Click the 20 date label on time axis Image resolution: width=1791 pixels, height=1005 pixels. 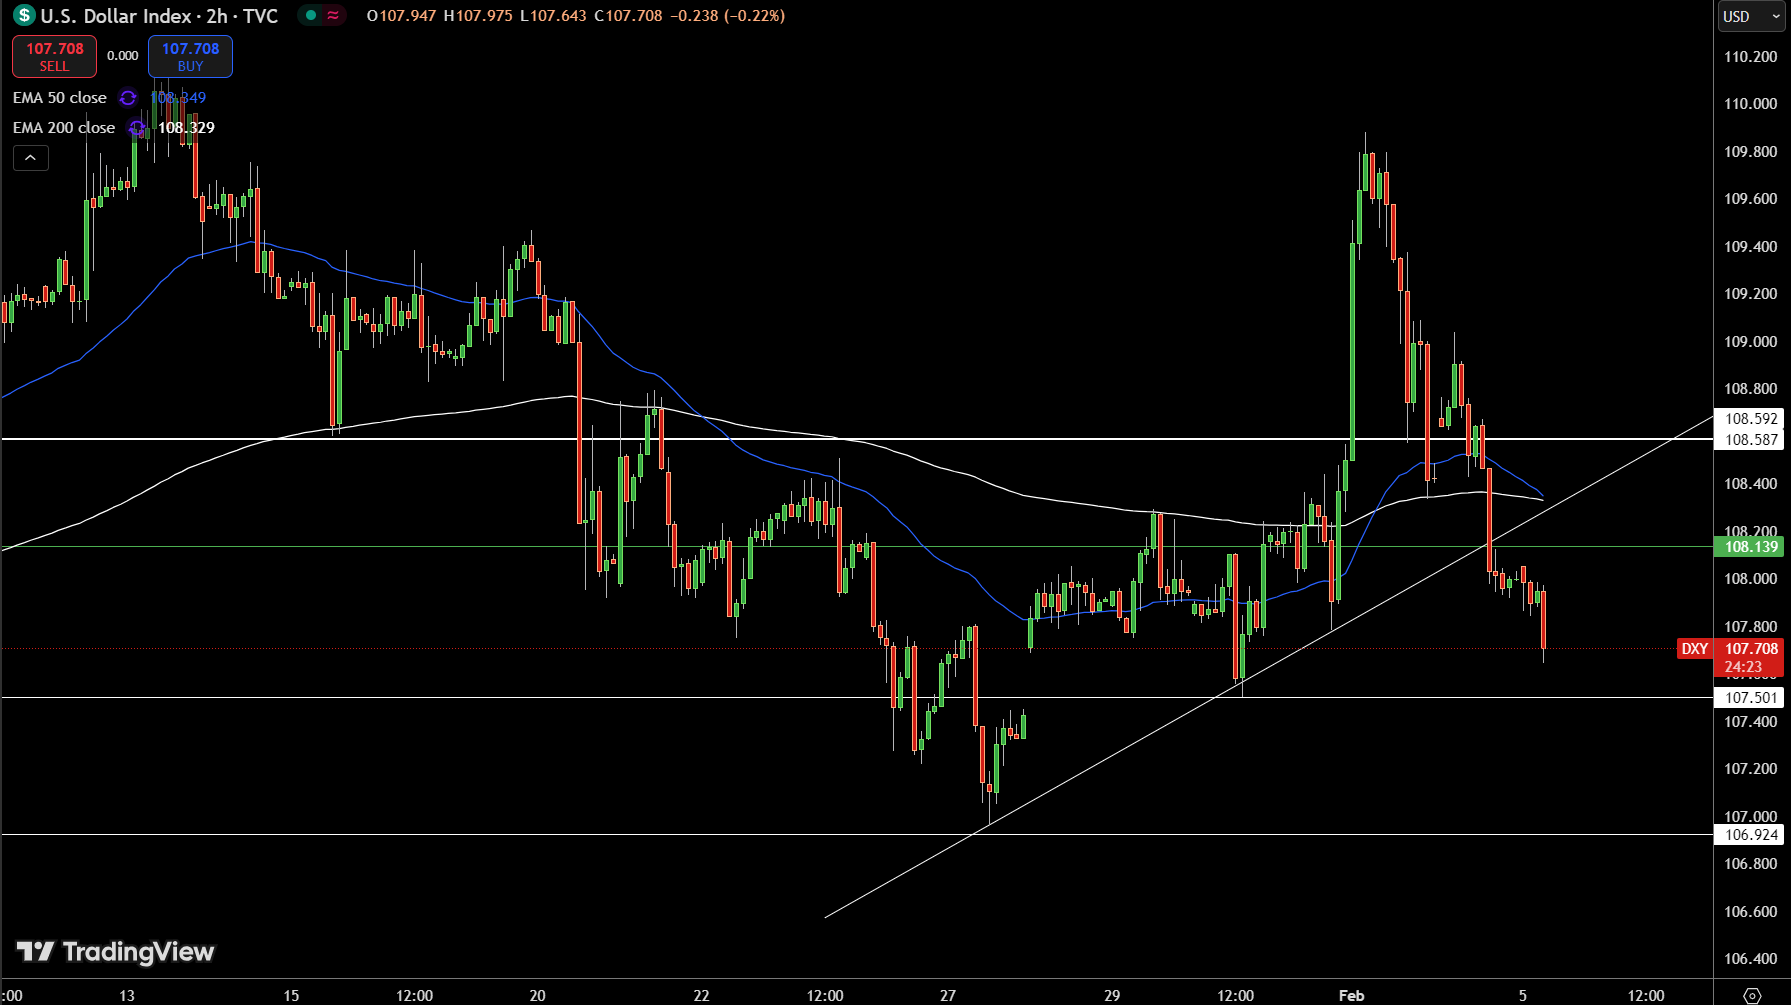(538, 996)
